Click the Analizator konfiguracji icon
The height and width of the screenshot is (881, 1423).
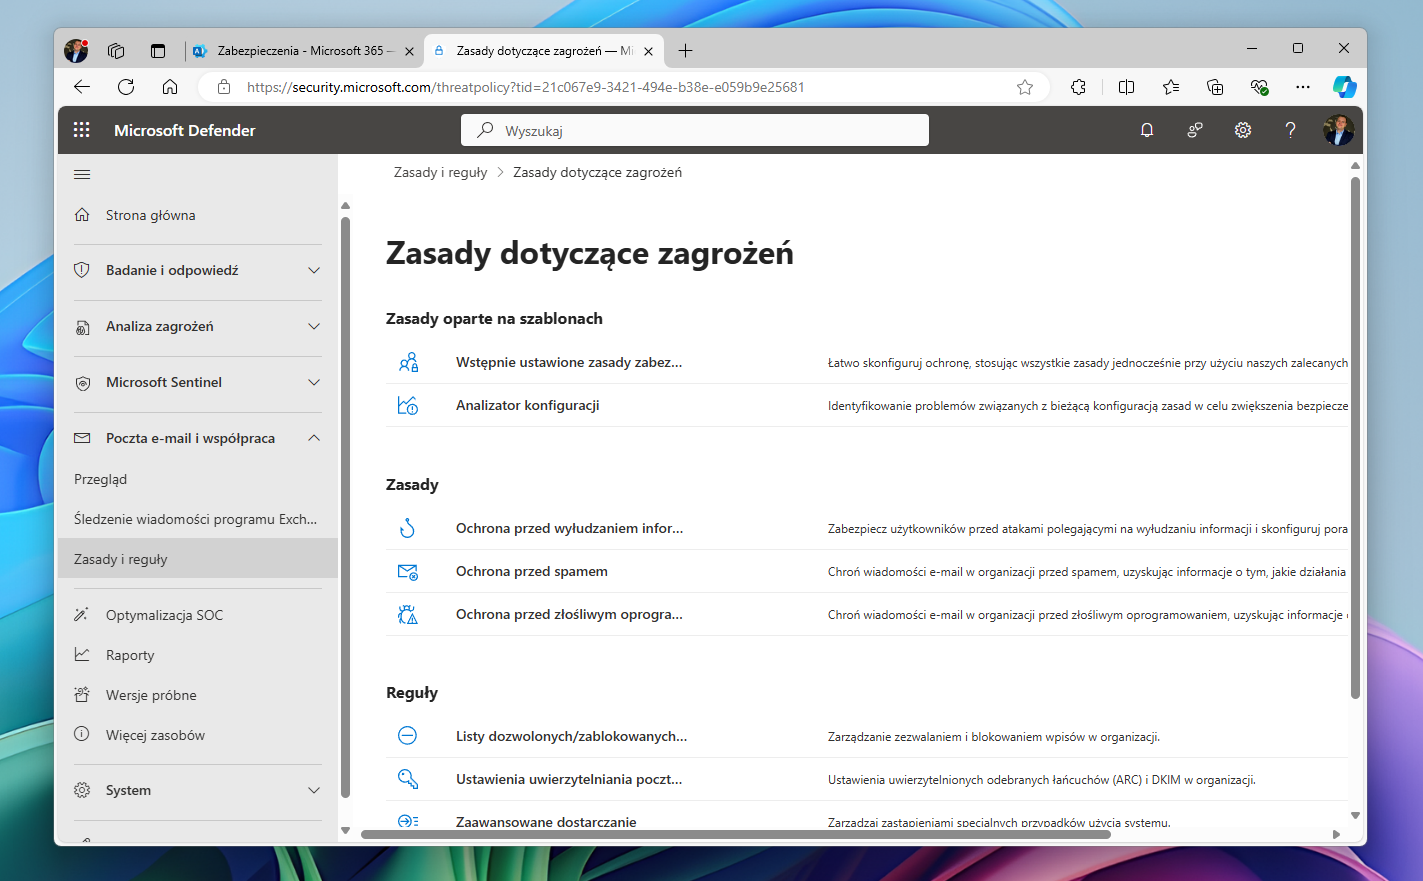pyautogui.click(x=408, y=405)
